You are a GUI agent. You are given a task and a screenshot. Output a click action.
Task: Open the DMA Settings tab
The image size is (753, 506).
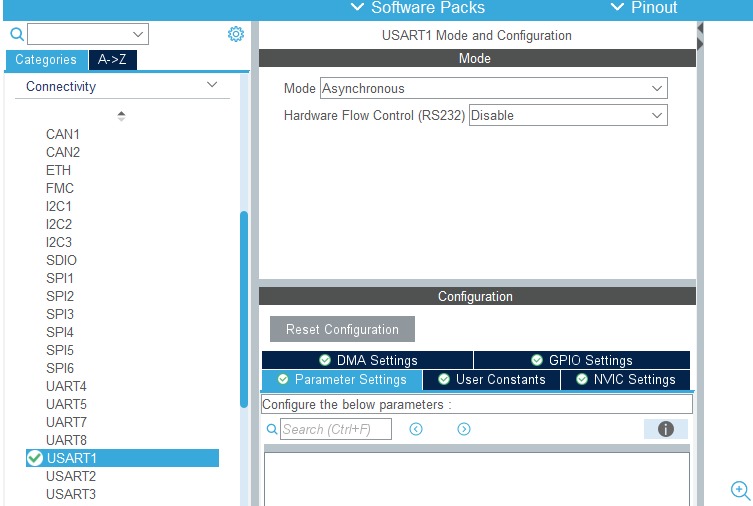click(x=367, y=360)
